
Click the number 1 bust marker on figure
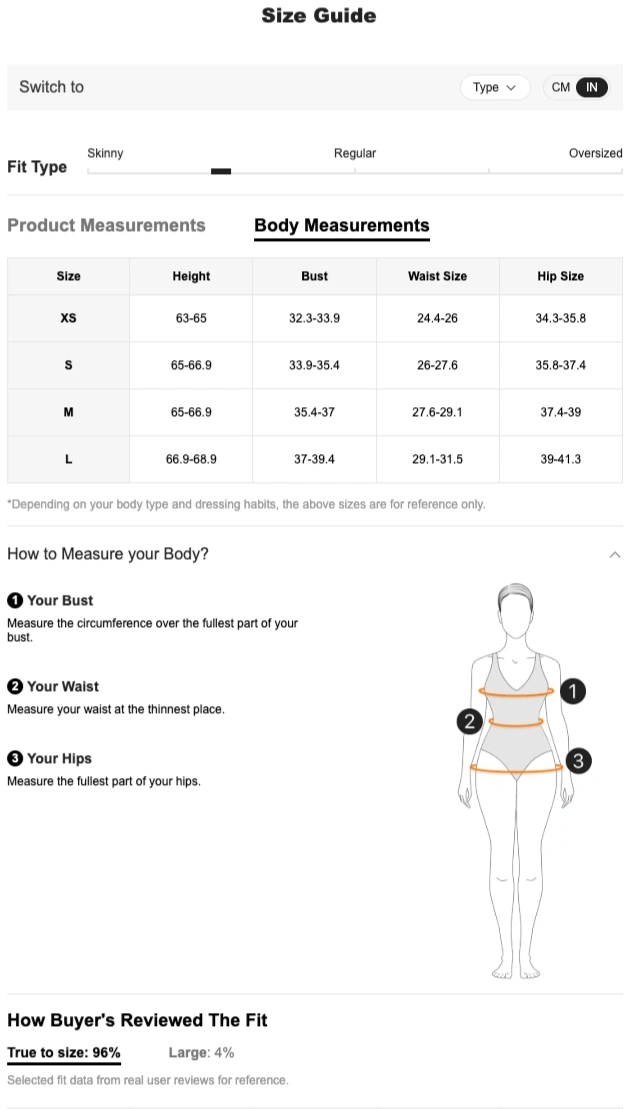(x=572, y=691)
